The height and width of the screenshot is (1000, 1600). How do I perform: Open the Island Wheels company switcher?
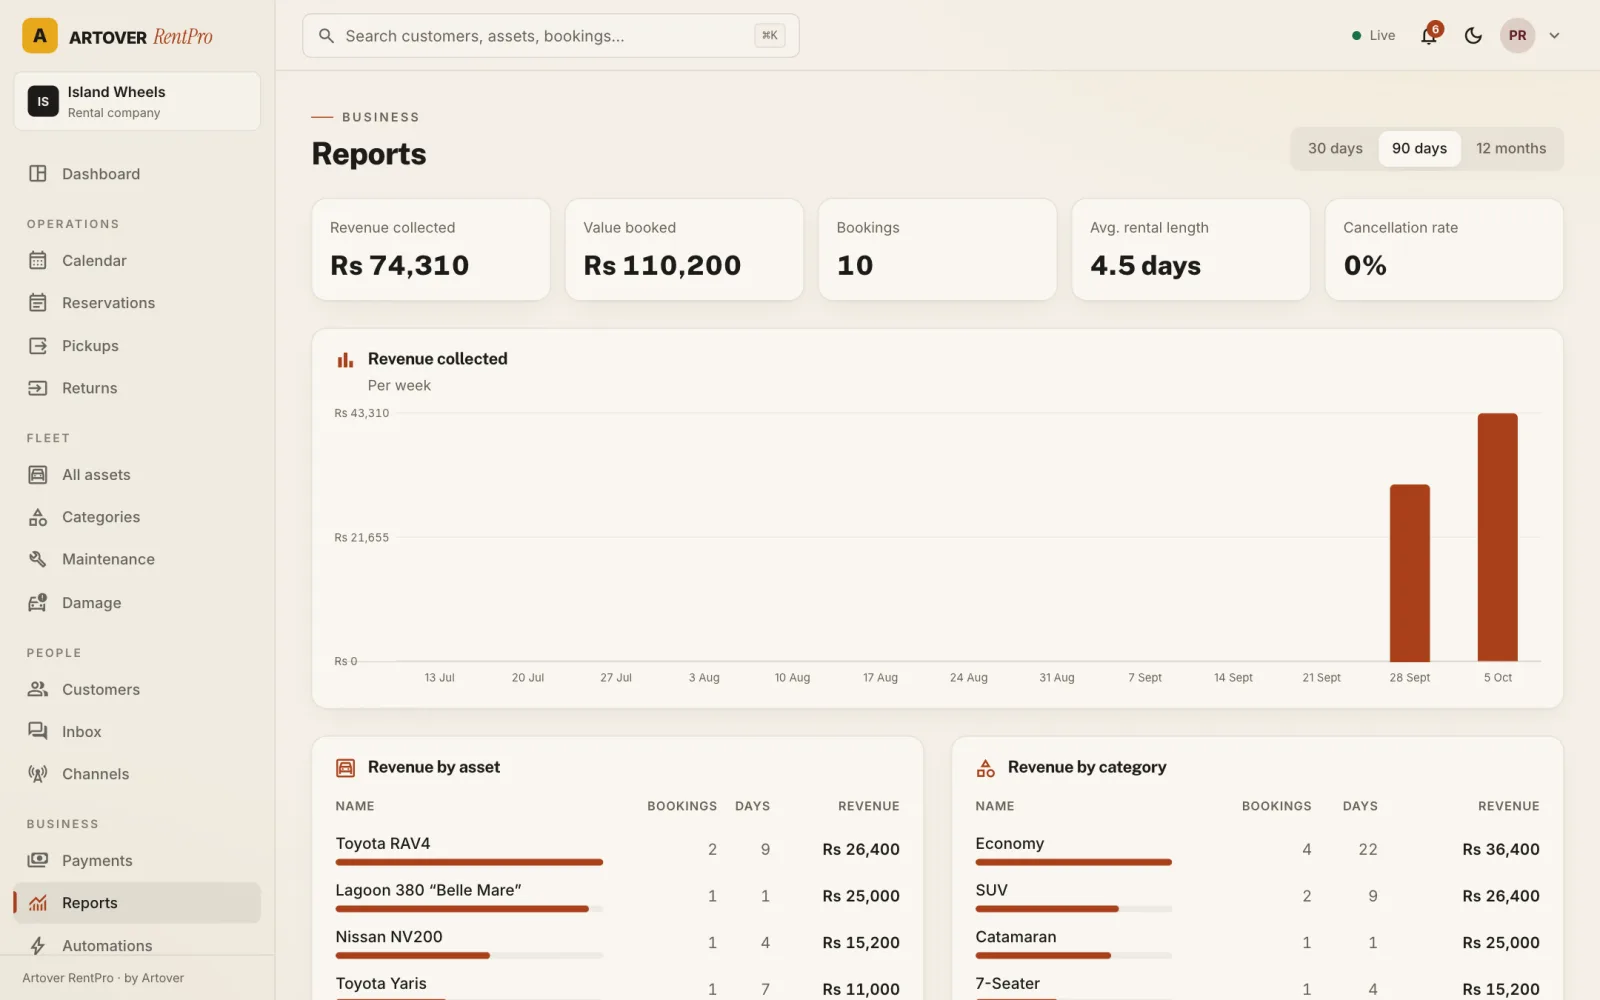tap(137, 101)
